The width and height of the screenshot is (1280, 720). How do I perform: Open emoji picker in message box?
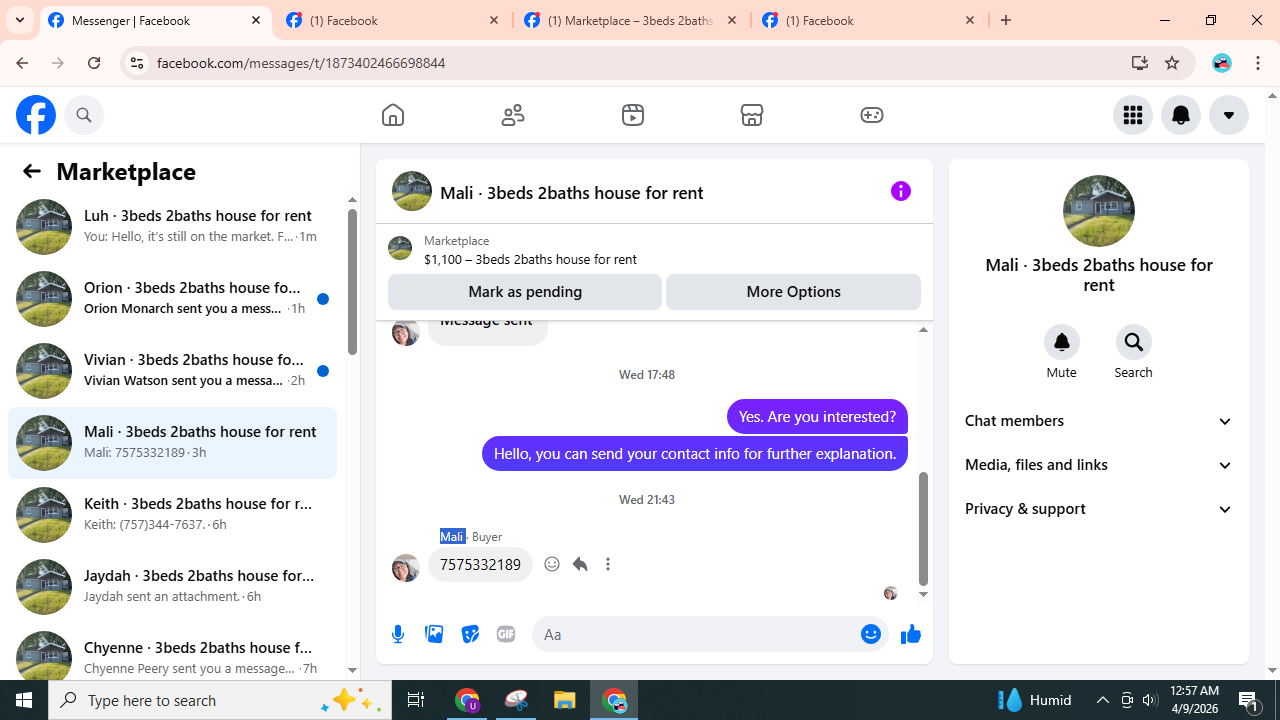pyautogui.click(x=871, y=634)
